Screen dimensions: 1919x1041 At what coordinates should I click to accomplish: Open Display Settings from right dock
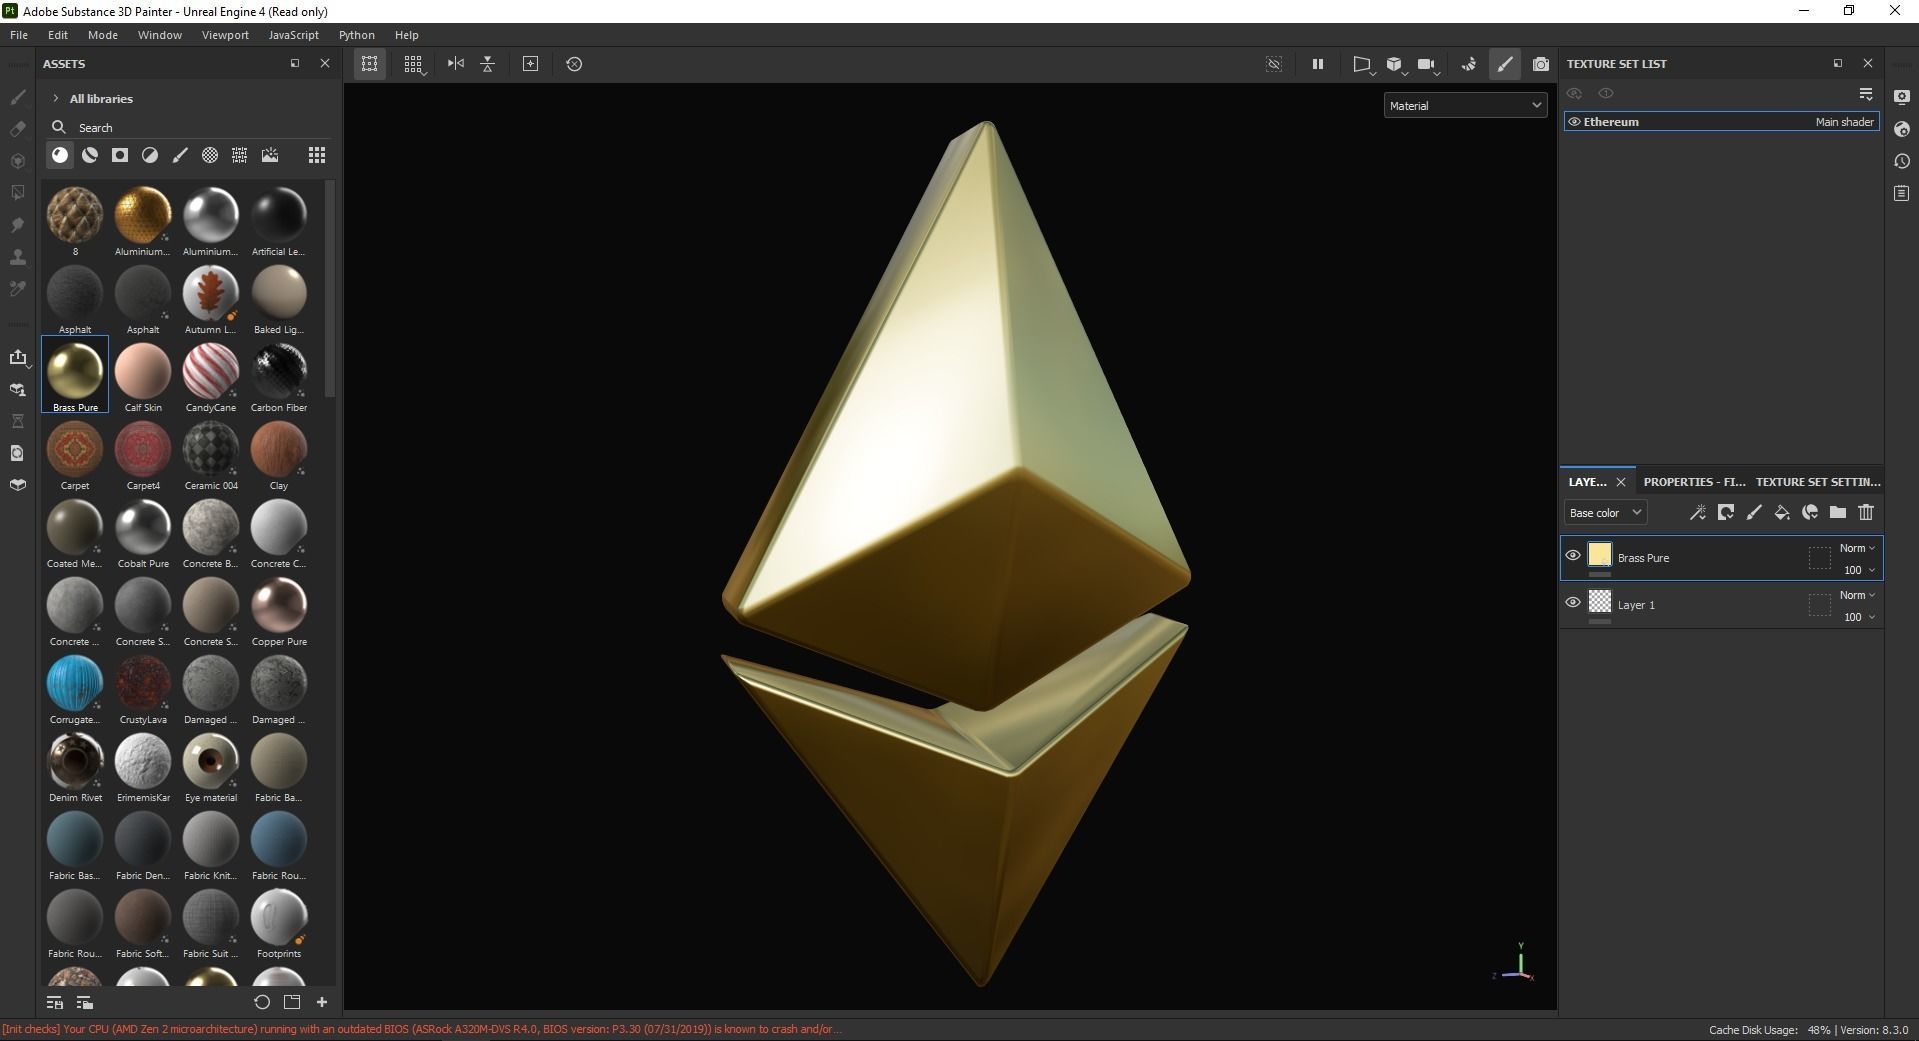click(x=1902, y=97)
